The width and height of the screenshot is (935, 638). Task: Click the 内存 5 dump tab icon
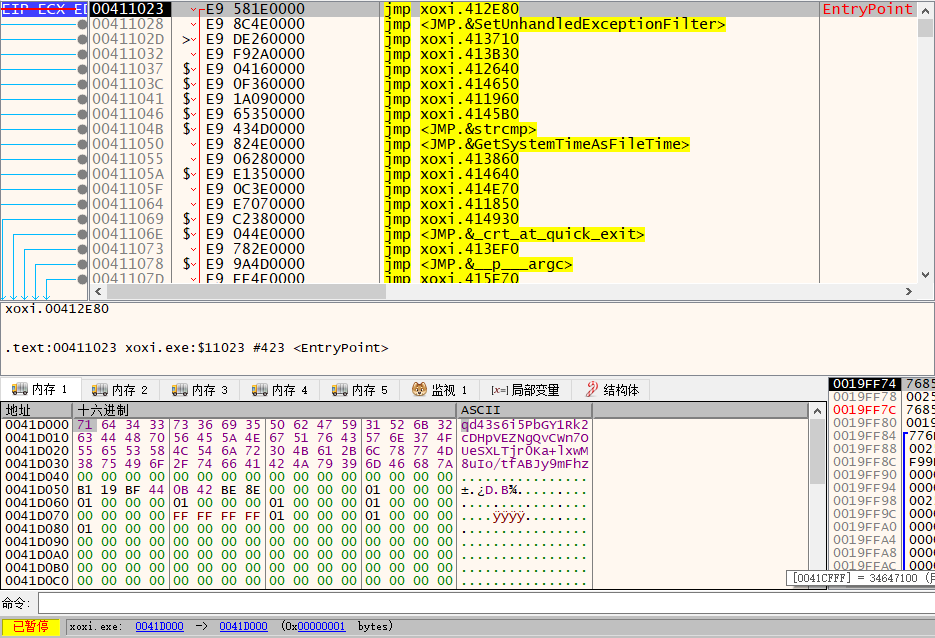(x=340, y=390)
